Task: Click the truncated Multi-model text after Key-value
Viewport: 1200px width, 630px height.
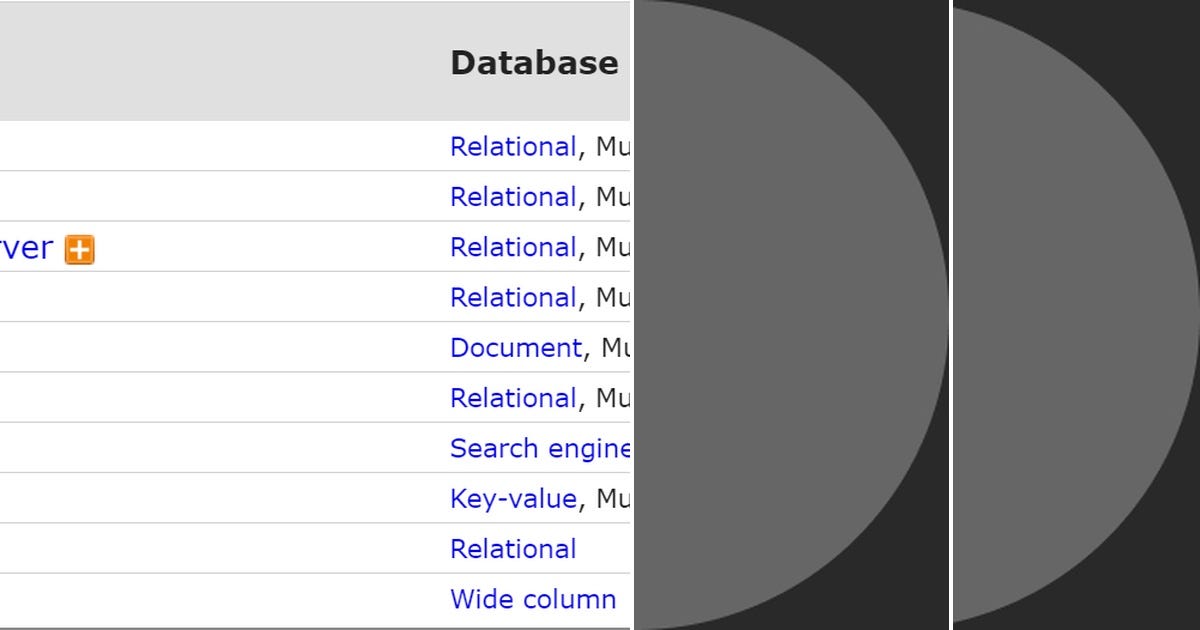Action: pyautogui.click(x=615, y=498)
